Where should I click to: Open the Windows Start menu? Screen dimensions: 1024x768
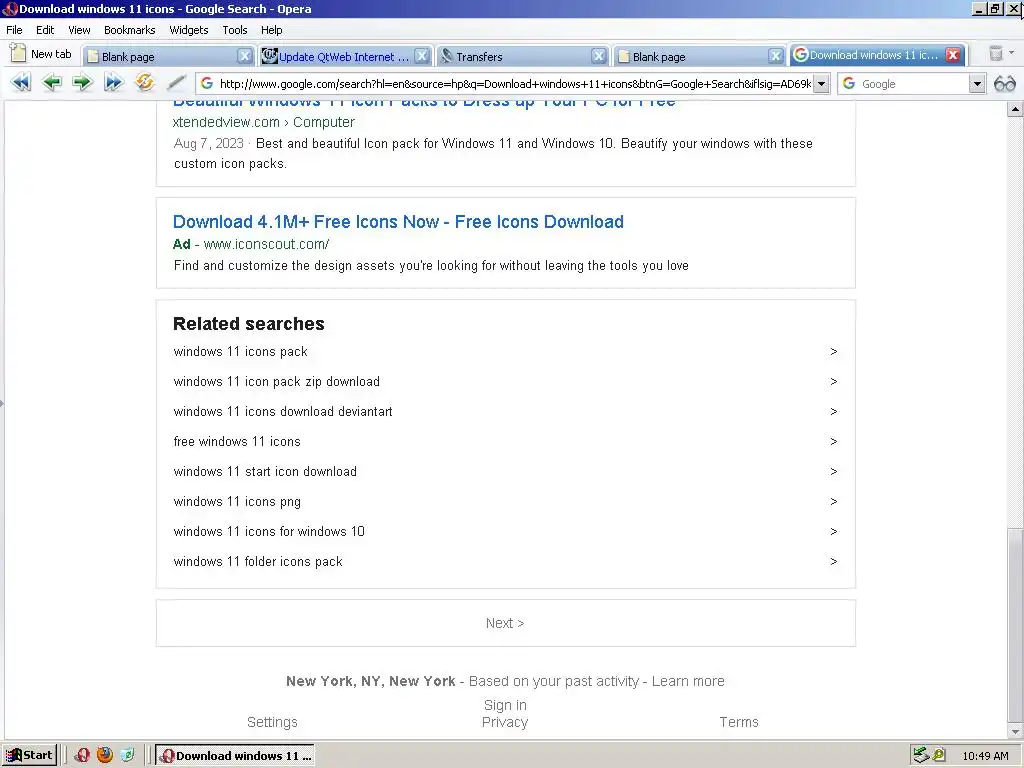pos(29,756)
